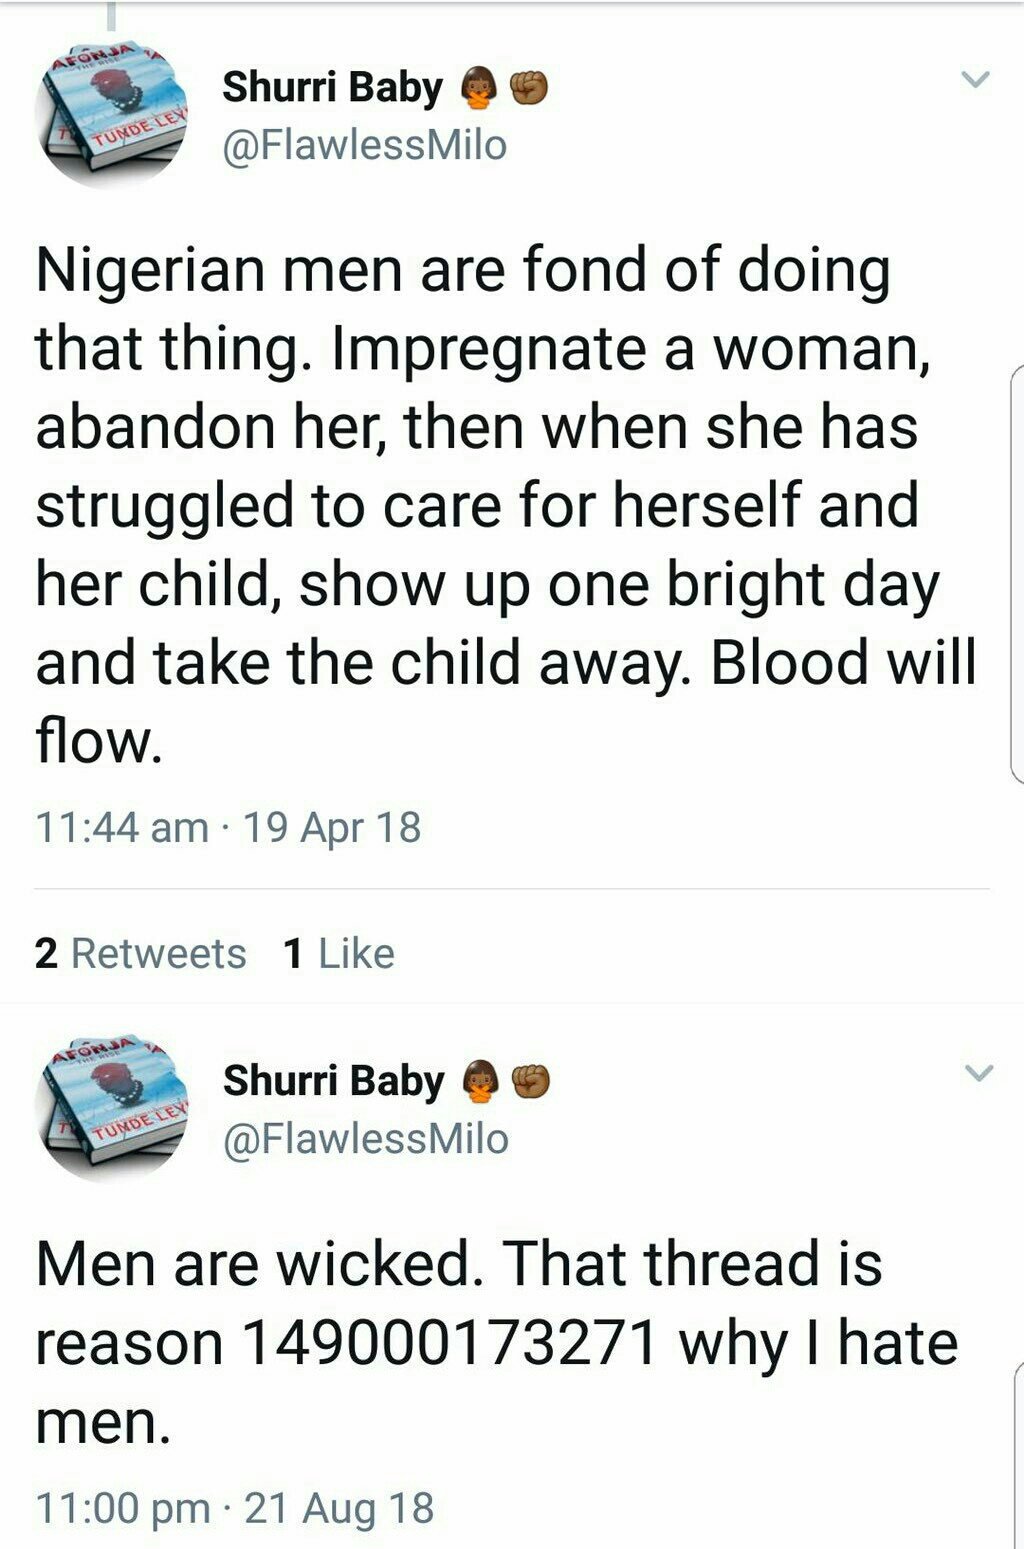
Task: Click the partial panel edge beside first tweet
Action: (x=1017, y=572)
